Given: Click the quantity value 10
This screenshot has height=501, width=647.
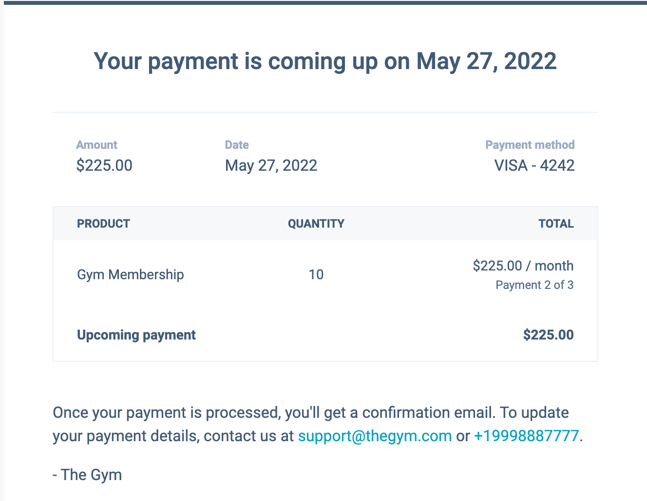Looking at the screenshot, I should tap(316, 274).
